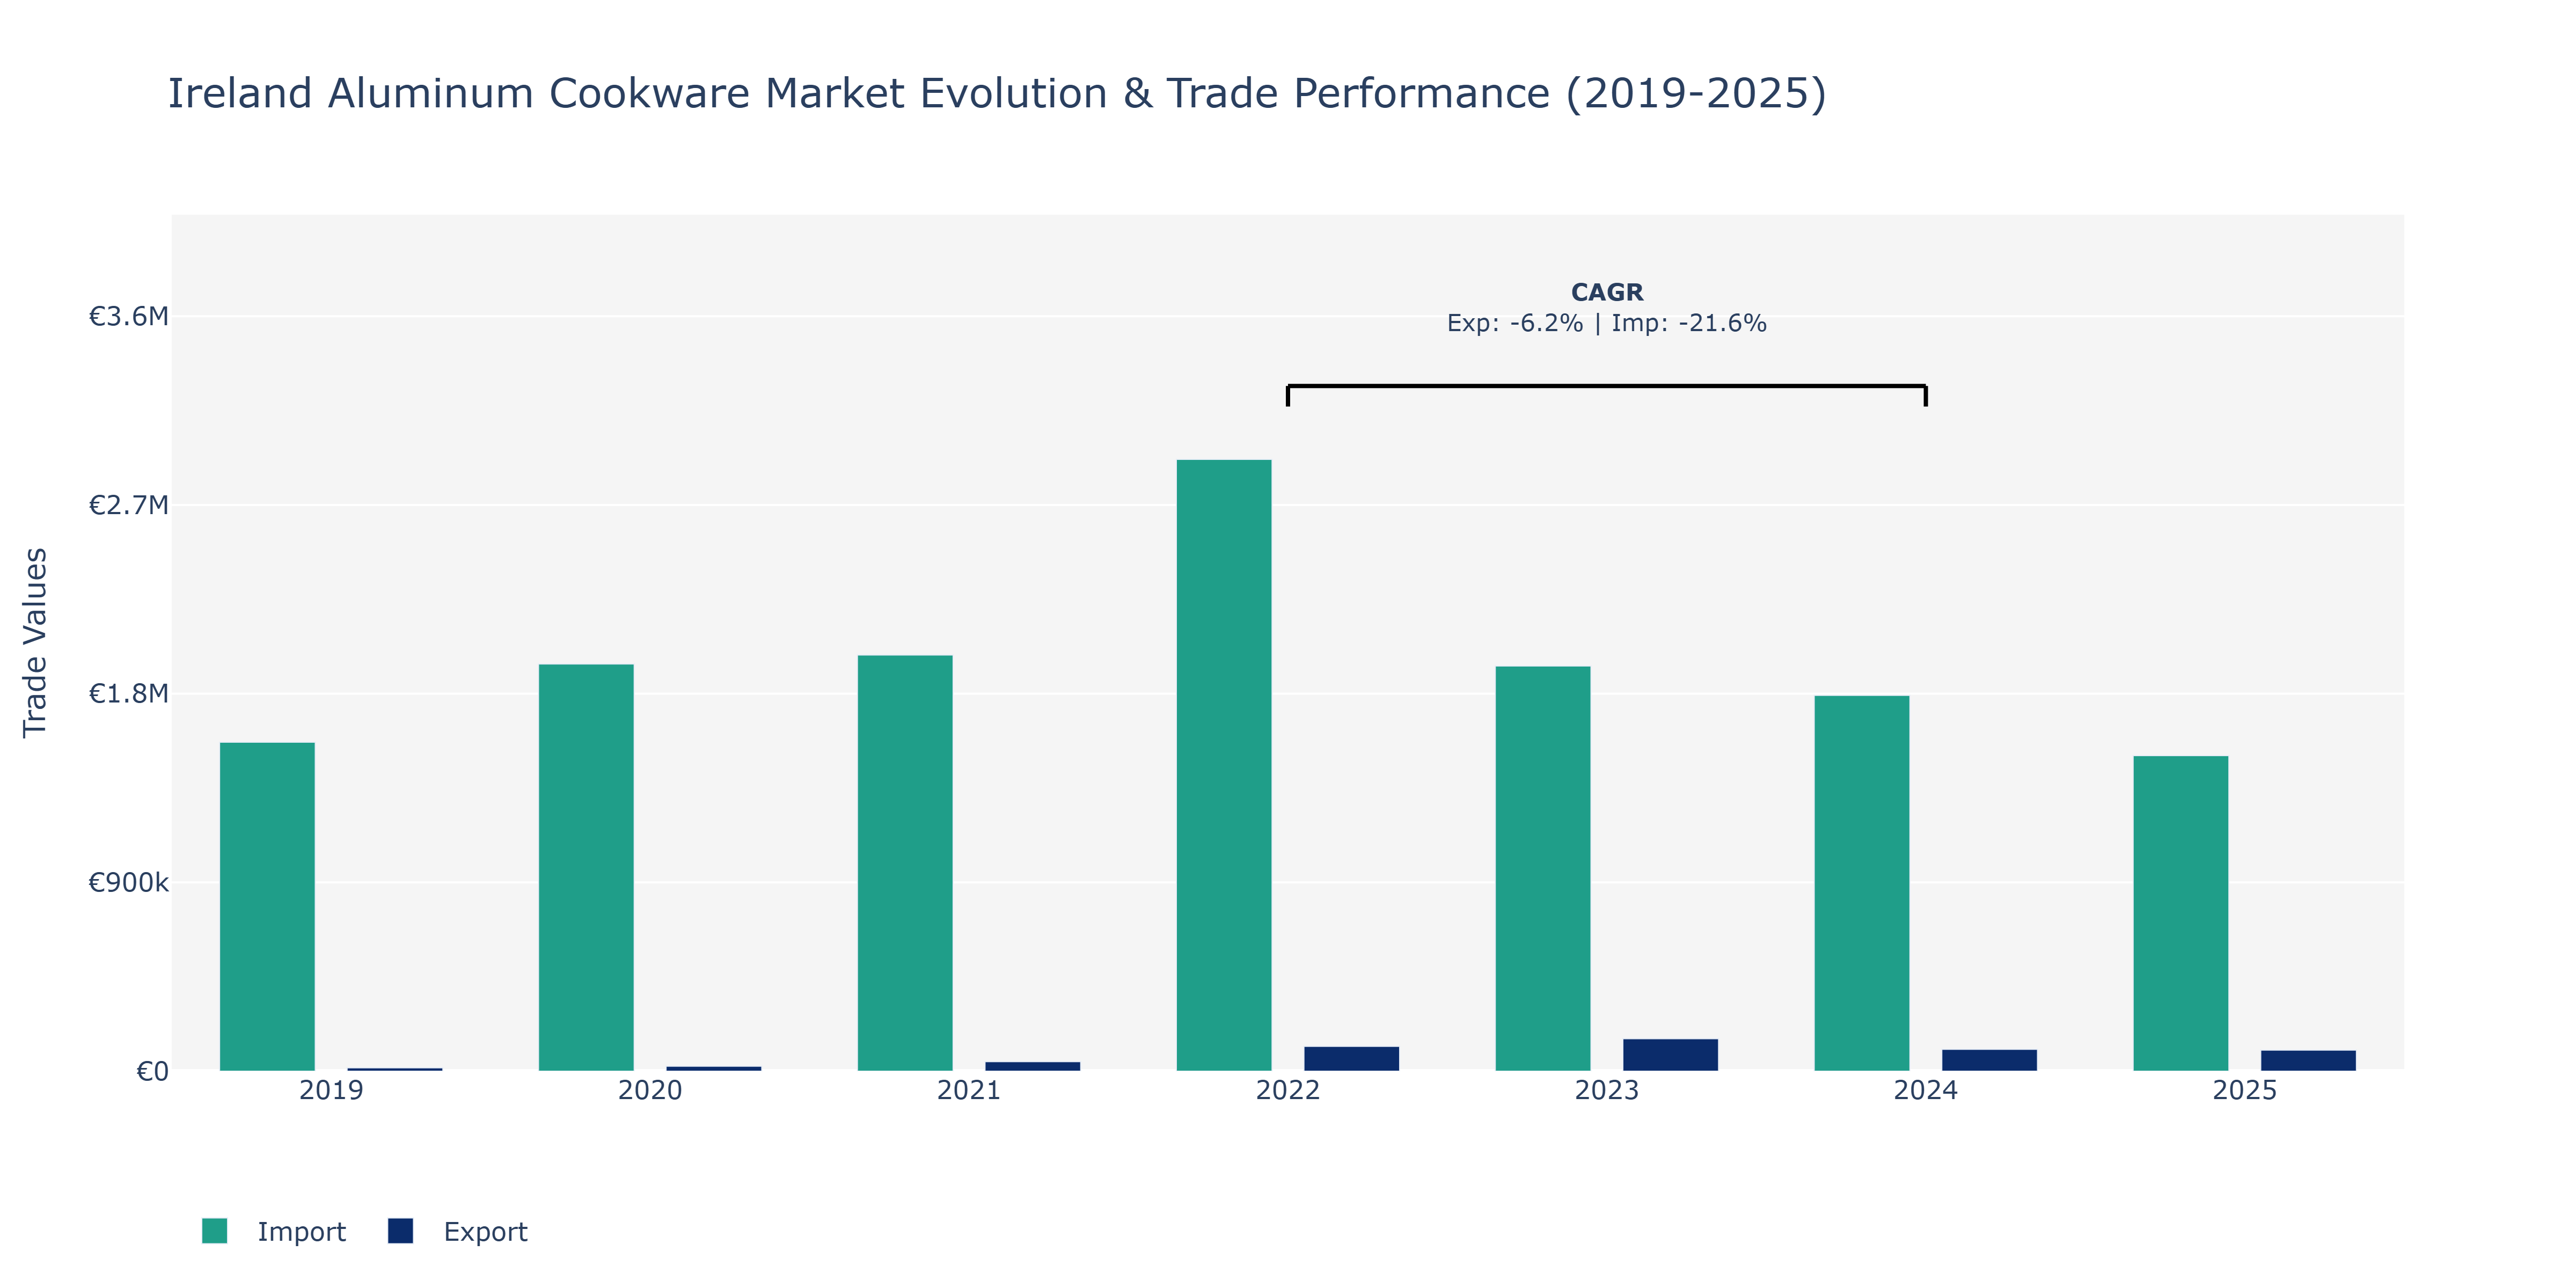Click the 2023 x-axis label
The width and height of the screenshot is (2576, 1288).
pyautogui.click(x=1607, y=1090)
